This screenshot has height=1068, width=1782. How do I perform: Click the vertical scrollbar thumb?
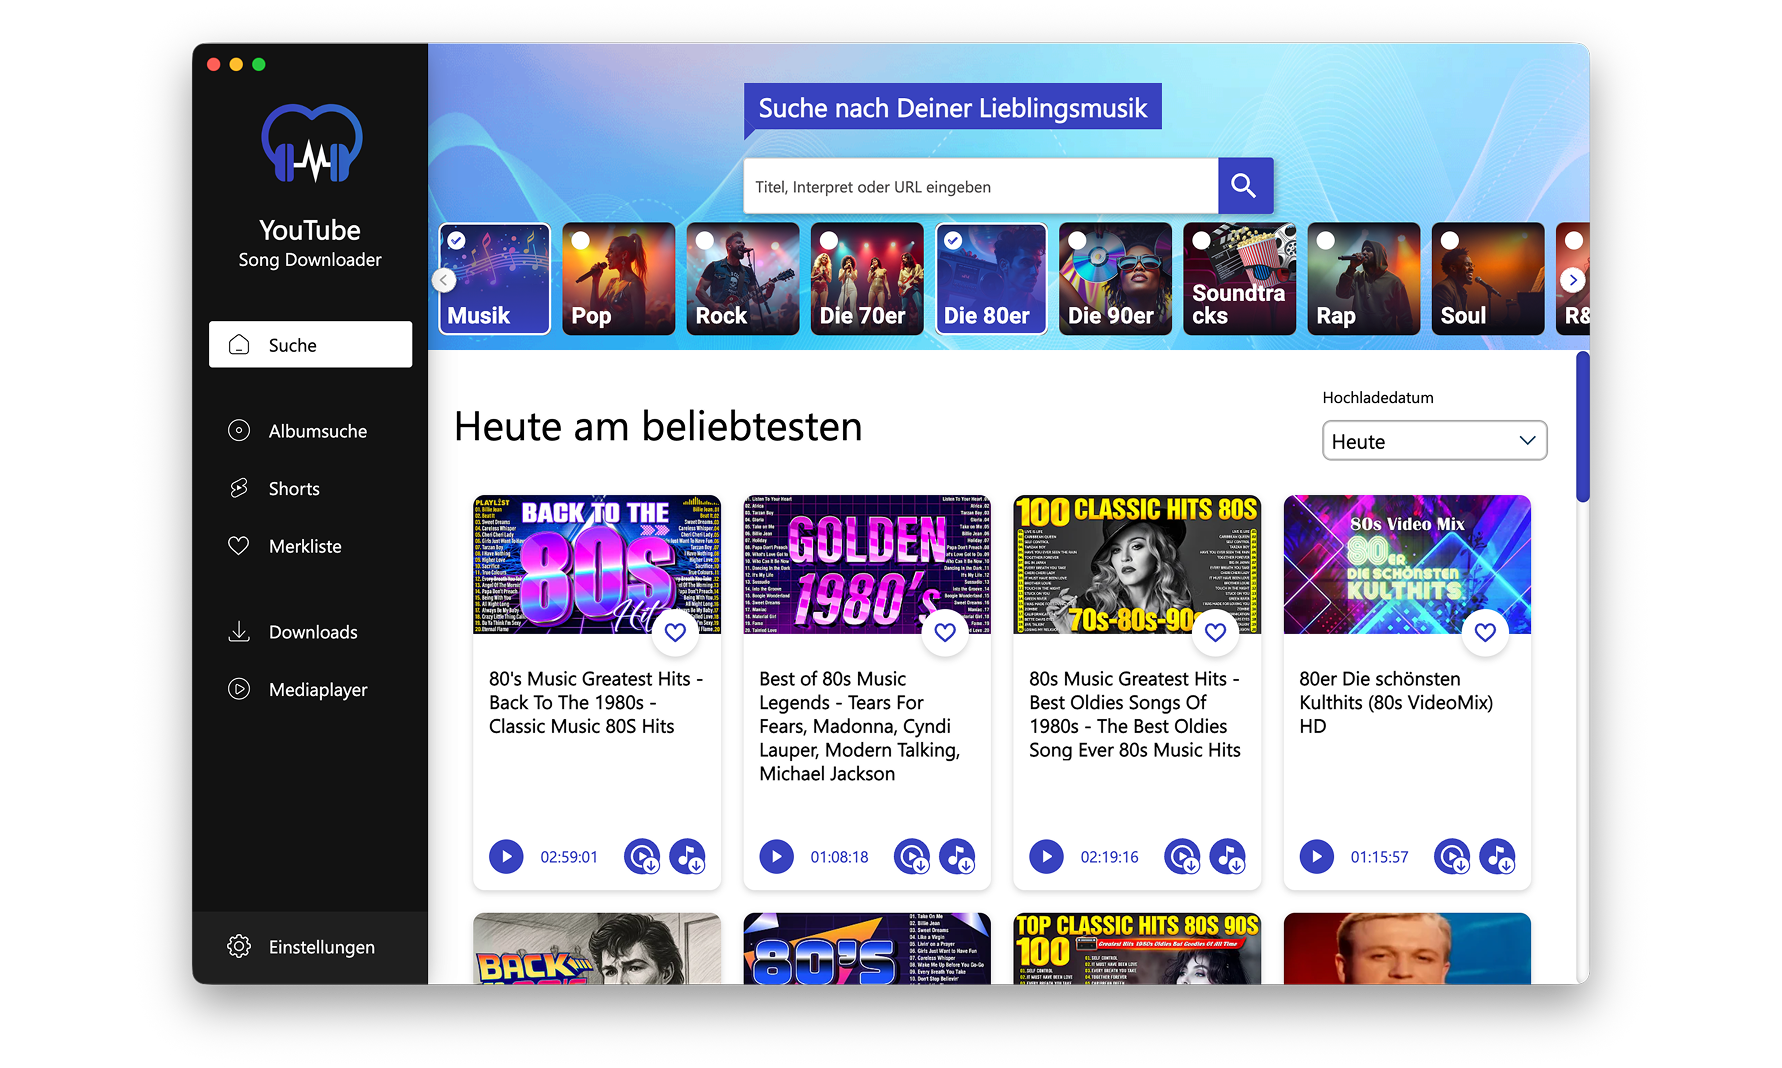coord(1582,427)
